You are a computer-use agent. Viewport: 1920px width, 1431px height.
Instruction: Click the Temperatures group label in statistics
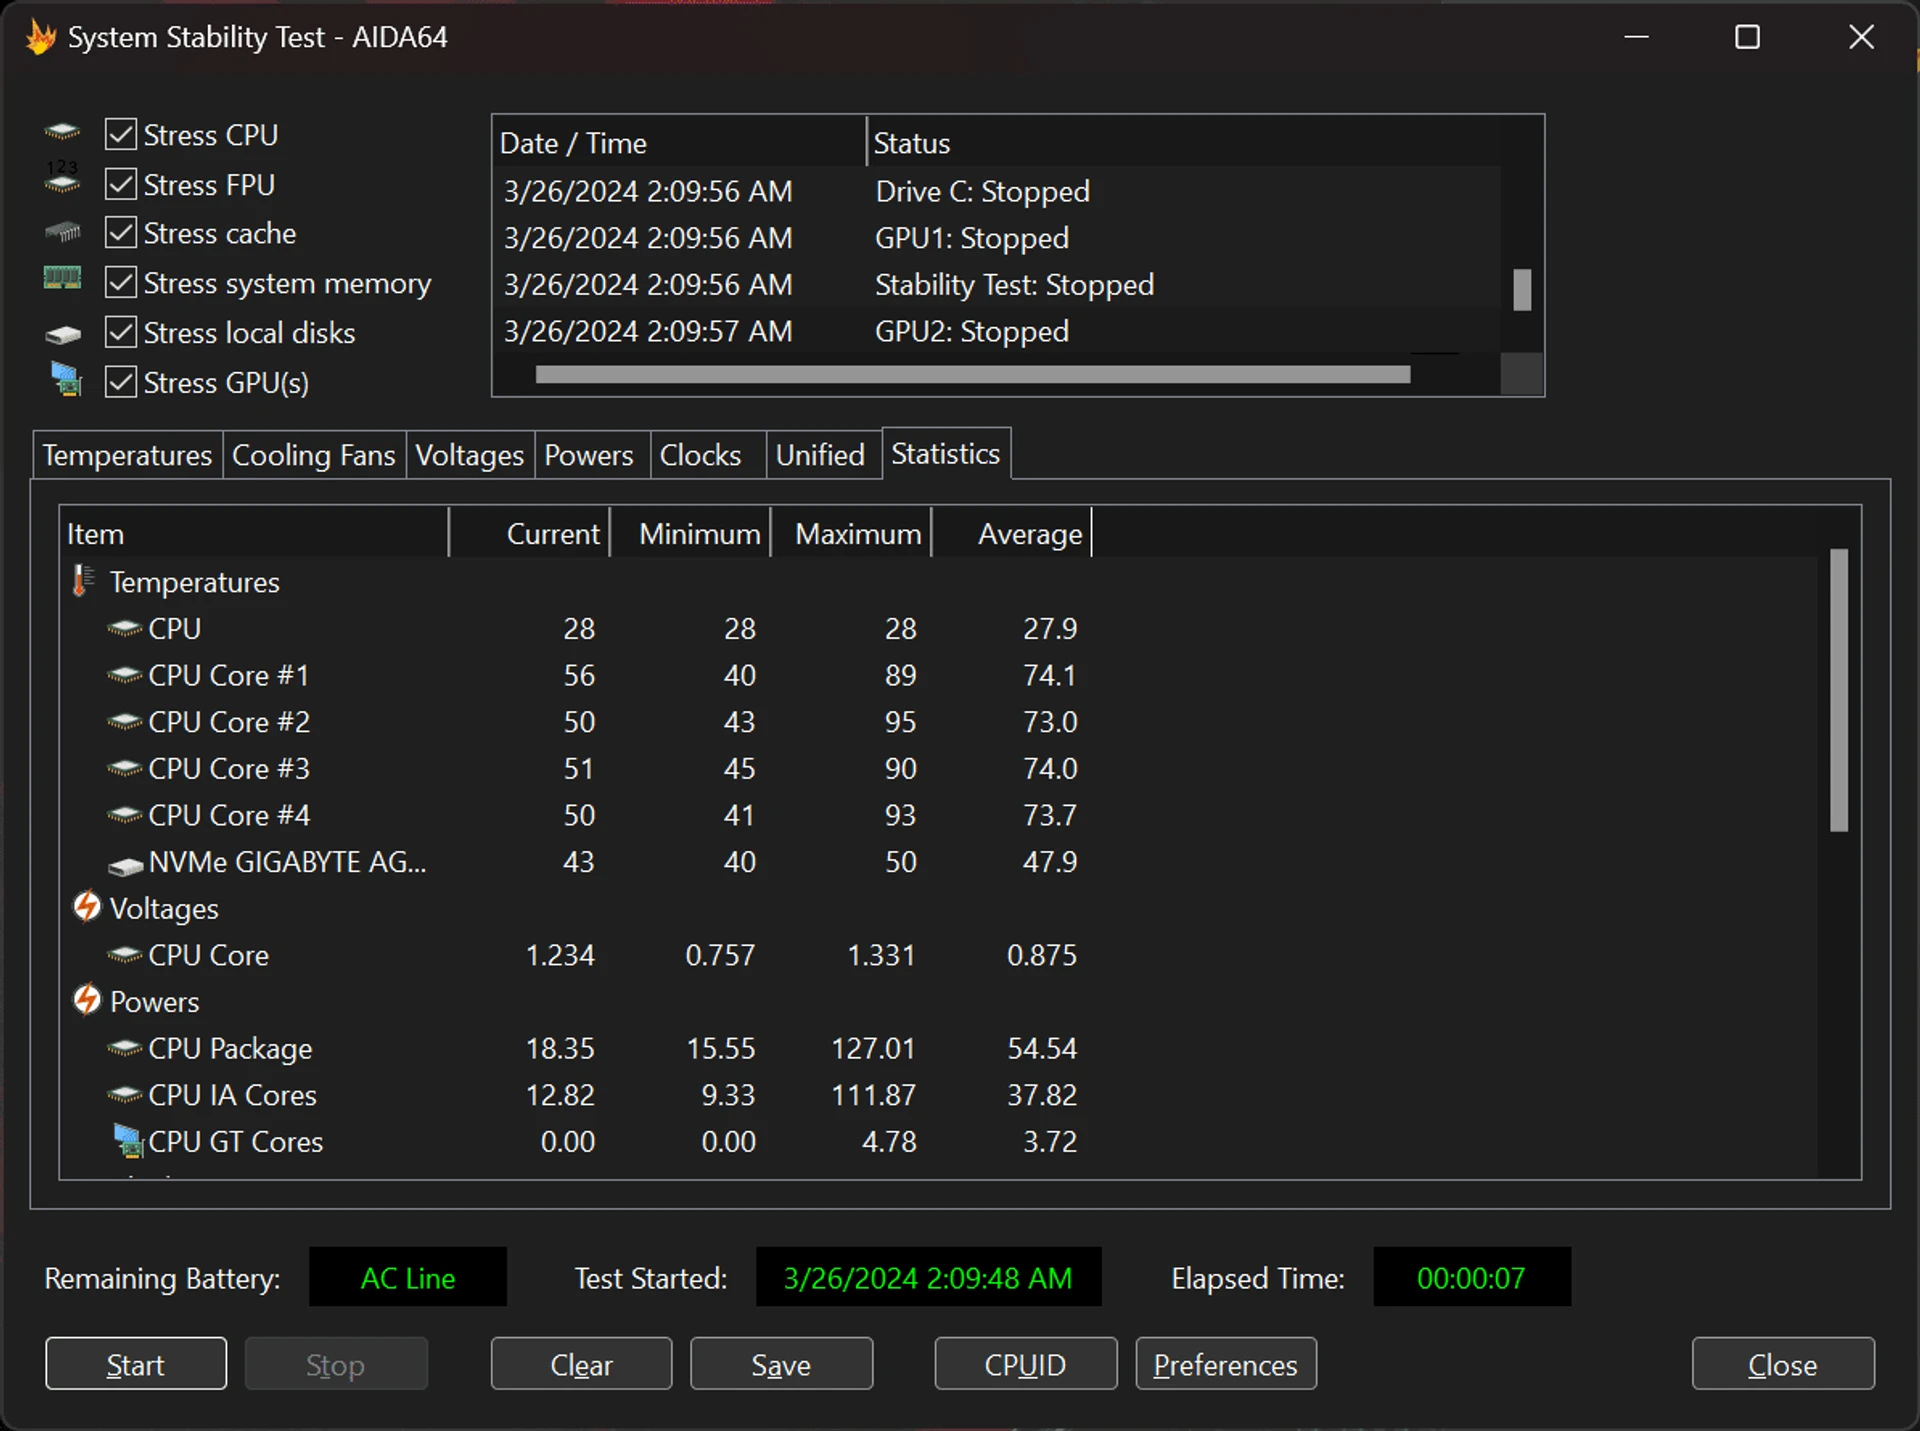(195, 582)
